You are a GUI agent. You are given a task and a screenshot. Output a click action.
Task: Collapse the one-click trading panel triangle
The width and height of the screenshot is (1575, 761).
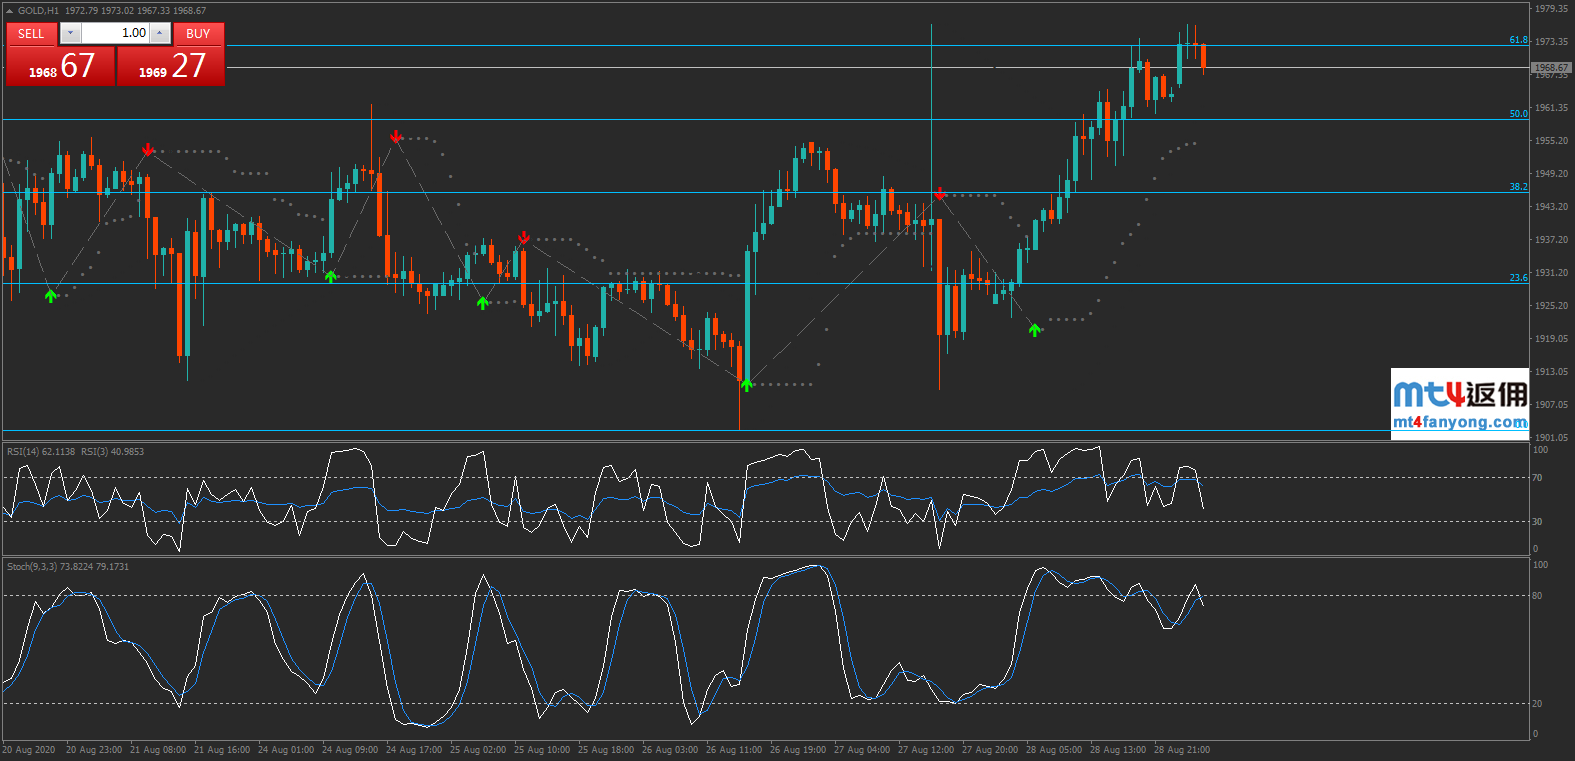coord(10,11)
